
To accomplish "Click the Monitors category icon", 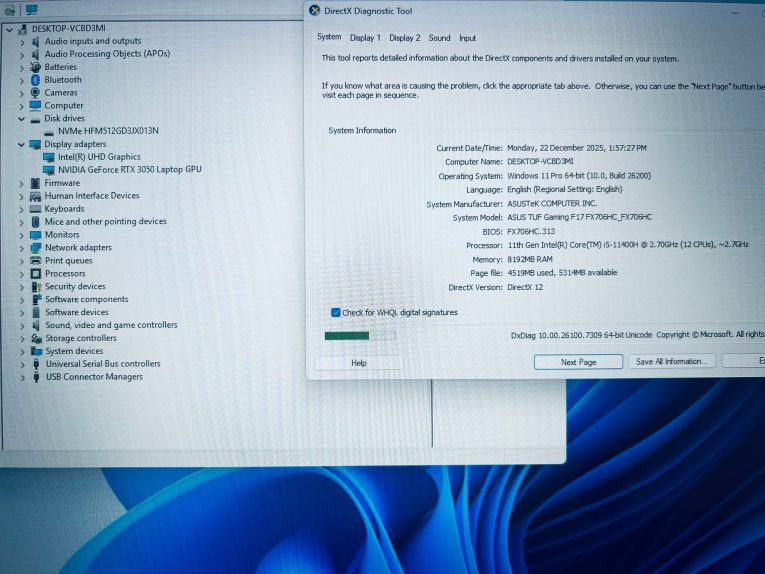I will pyautogui.click(x=35, y=235).
